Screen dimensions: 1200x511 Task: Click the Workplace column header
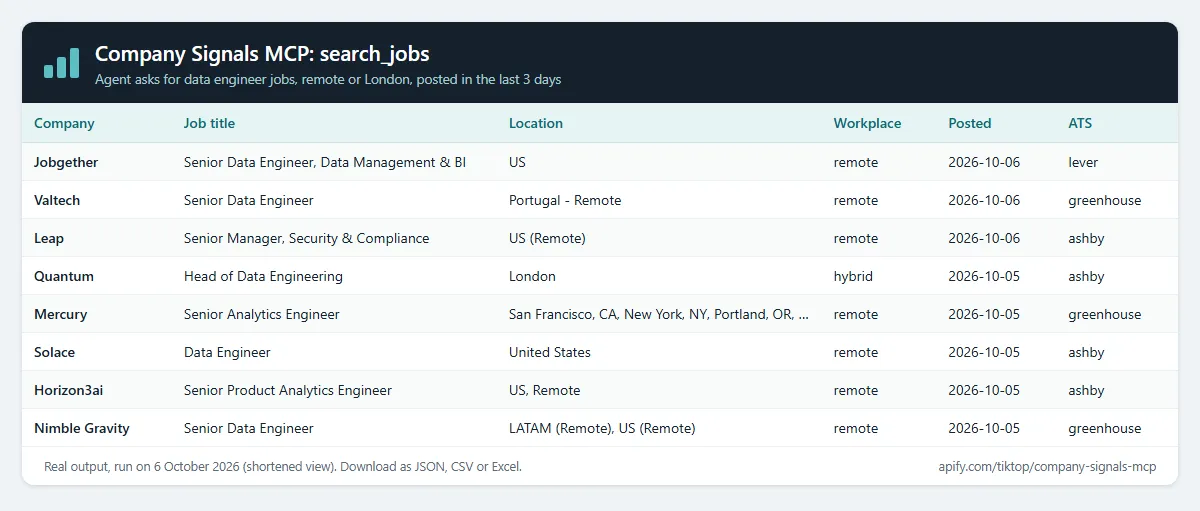click(x=867, y=124)
